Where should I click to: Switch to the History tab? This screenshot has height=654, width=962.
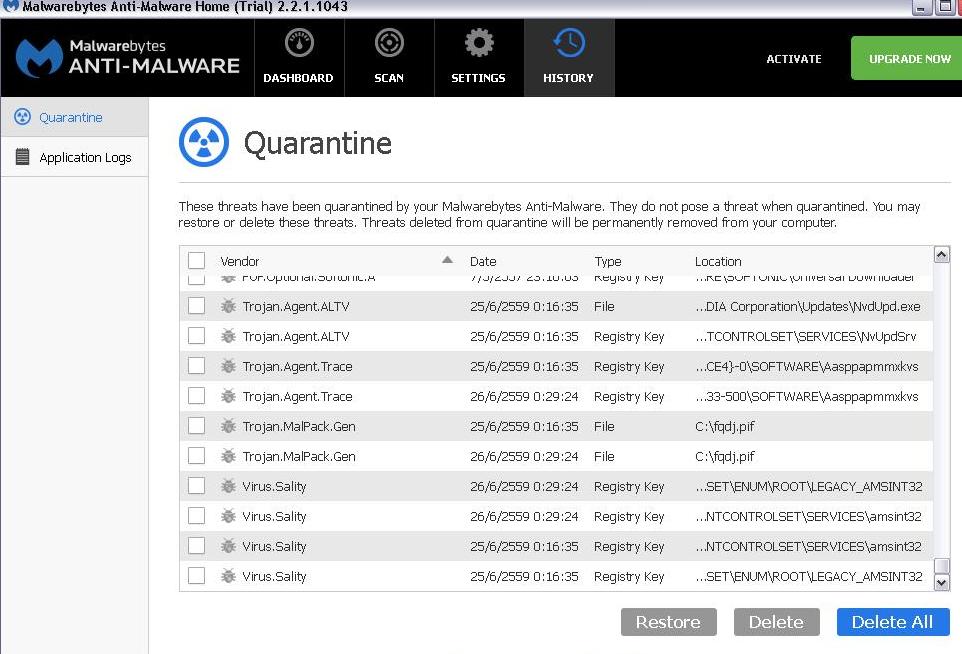569,58
